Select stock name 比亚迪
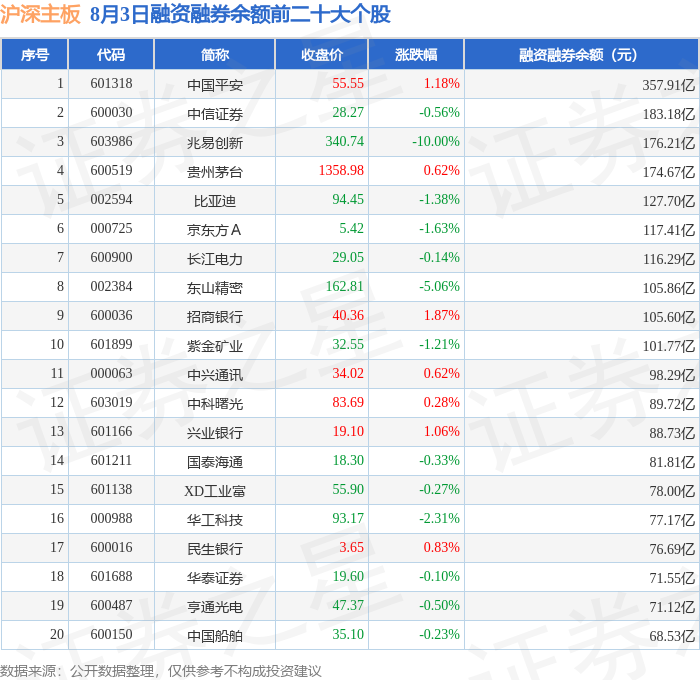 pos(215,200)
